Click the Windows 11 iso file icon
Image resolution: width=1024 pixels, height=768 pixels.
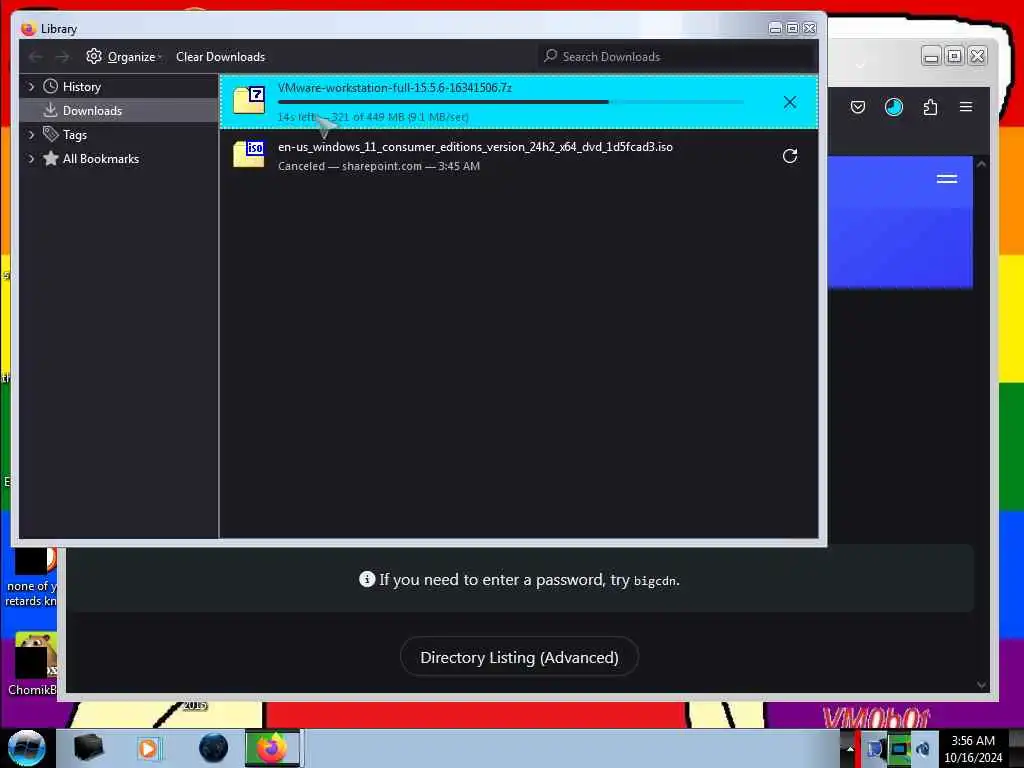[249, 154]
